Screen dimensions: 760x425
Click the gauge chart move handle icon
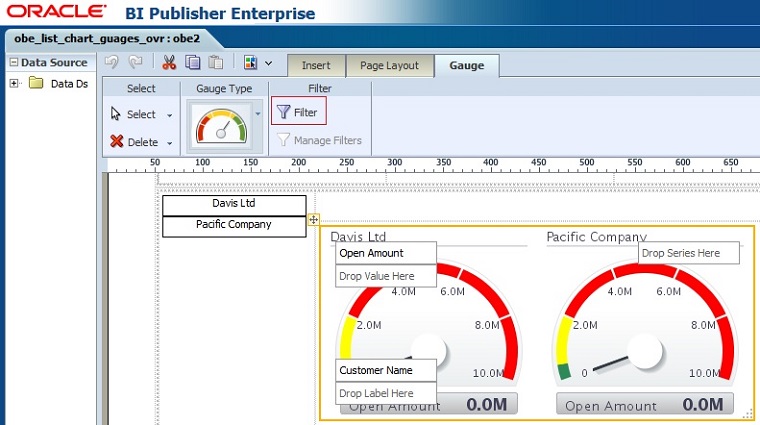(314, 220)
